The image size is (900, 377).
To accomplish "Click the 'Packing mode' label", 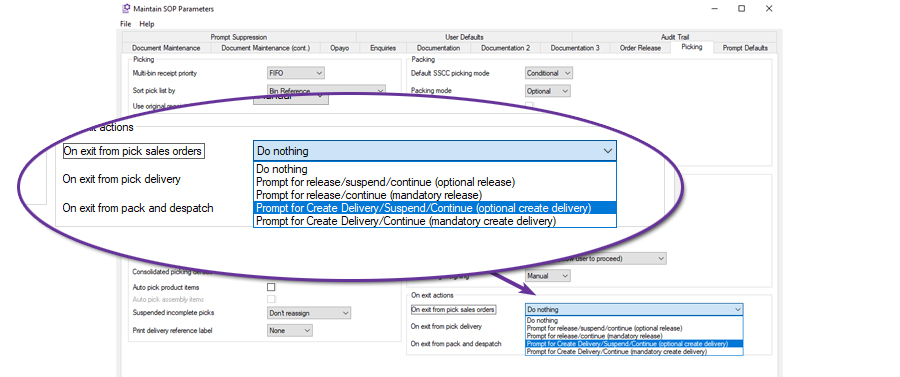I will 431,91.
